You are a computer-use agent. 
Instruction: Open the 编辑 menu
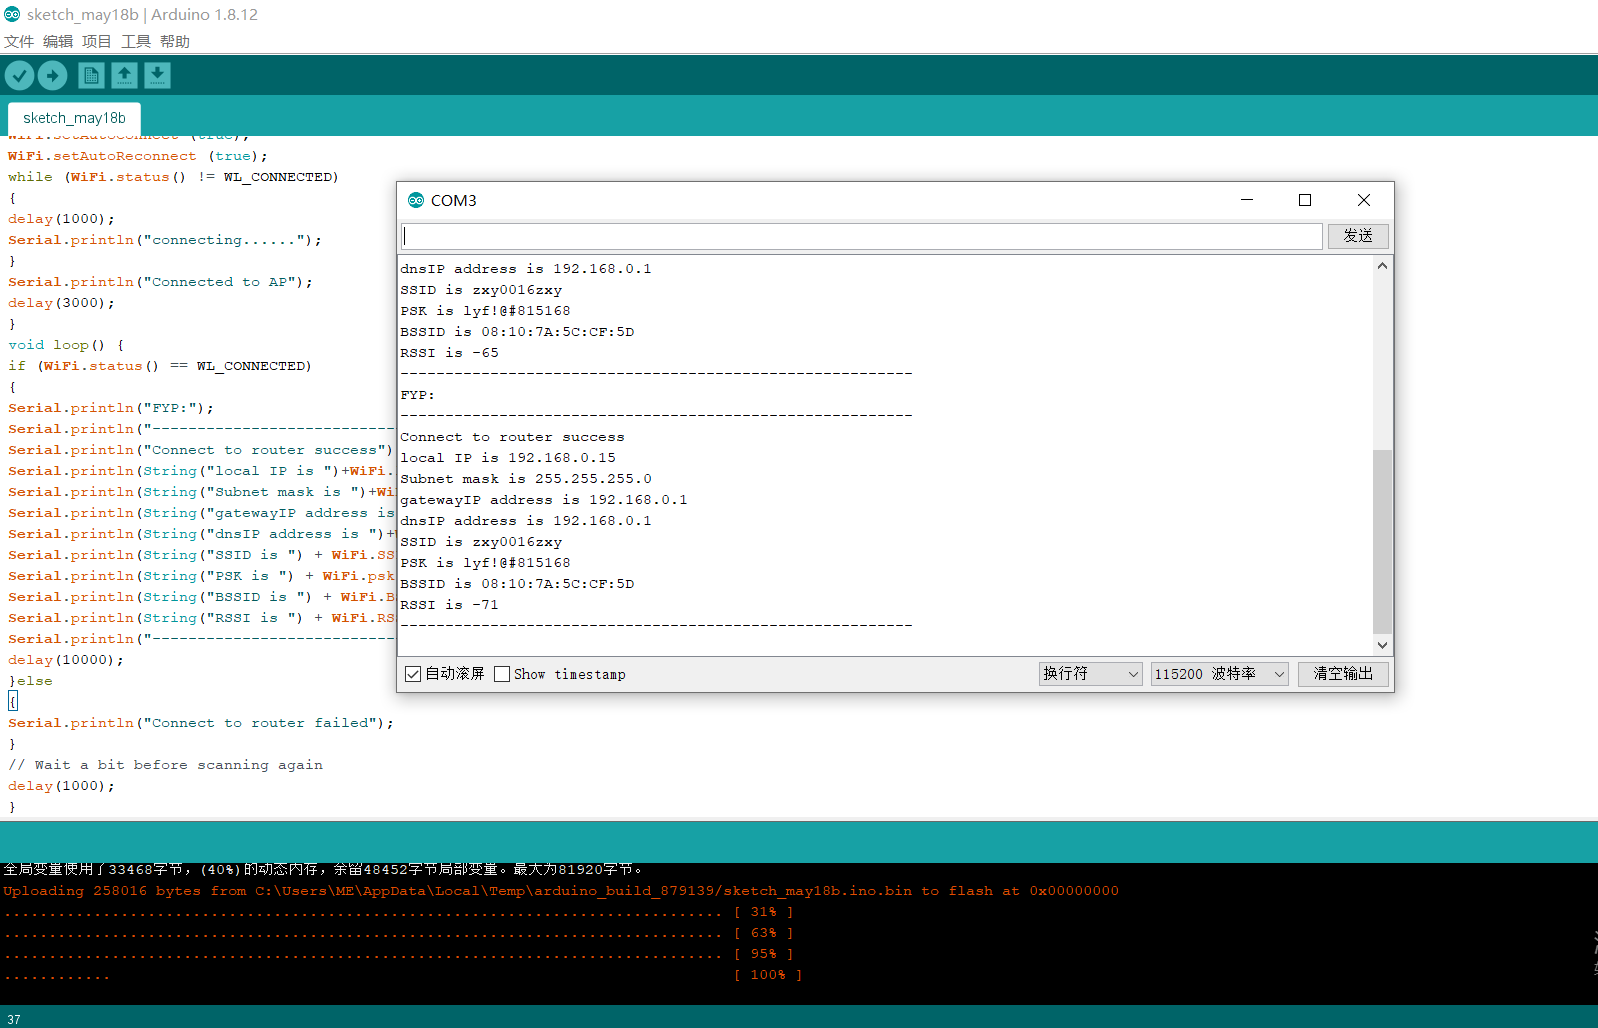[x=58, y=41]
